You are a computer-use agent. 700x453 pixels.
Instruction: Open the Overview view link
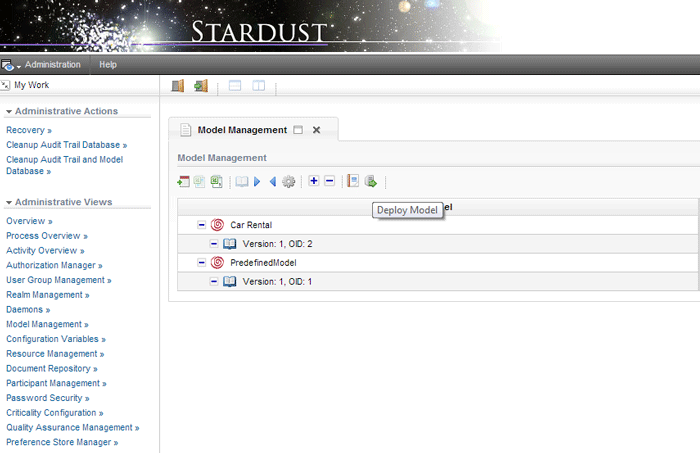point(29,221)
